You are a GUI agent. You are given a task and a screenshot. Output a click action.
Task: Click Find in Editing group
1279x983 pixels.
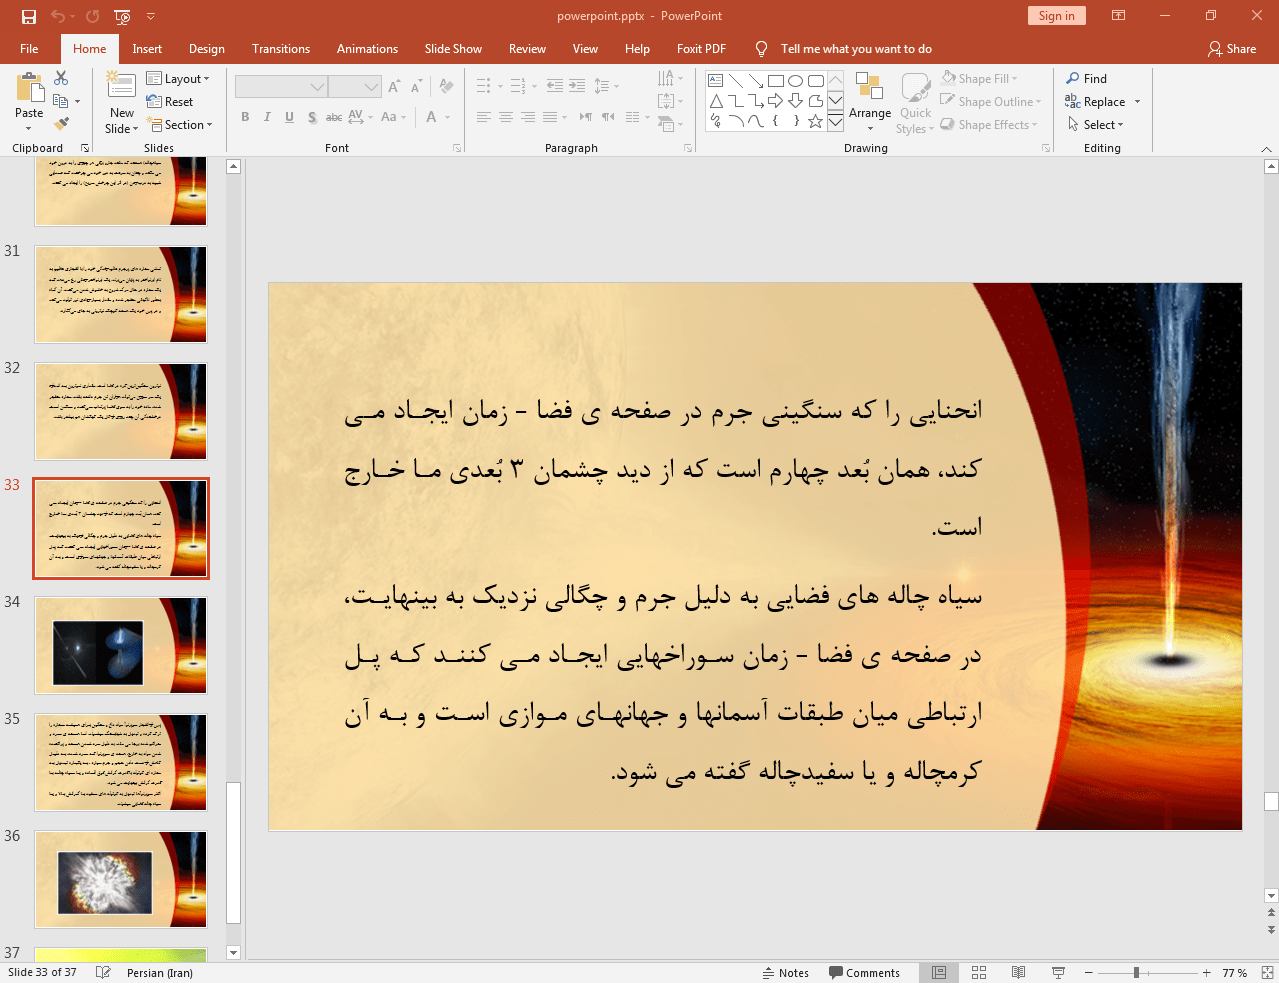(x=1087, y=79)
